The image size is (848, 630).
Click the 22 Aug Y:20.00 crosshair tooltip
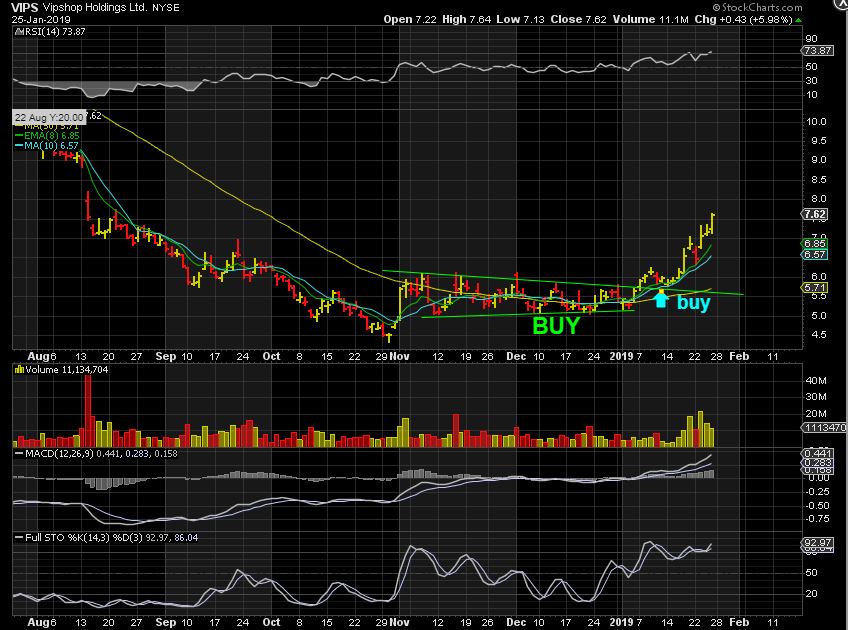click(x=49, y=117)
